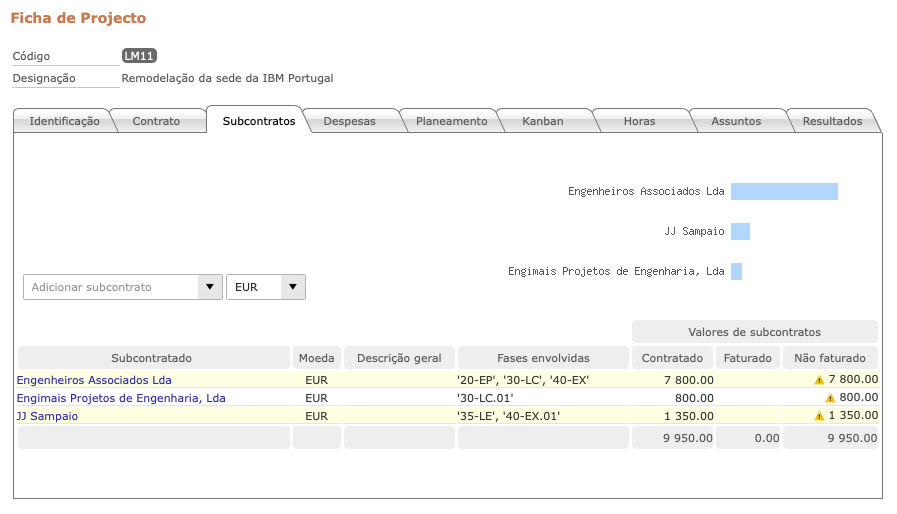This screenshot has width=897, height=514.
Task: Switch to the Horas tab
Action: 639,121
